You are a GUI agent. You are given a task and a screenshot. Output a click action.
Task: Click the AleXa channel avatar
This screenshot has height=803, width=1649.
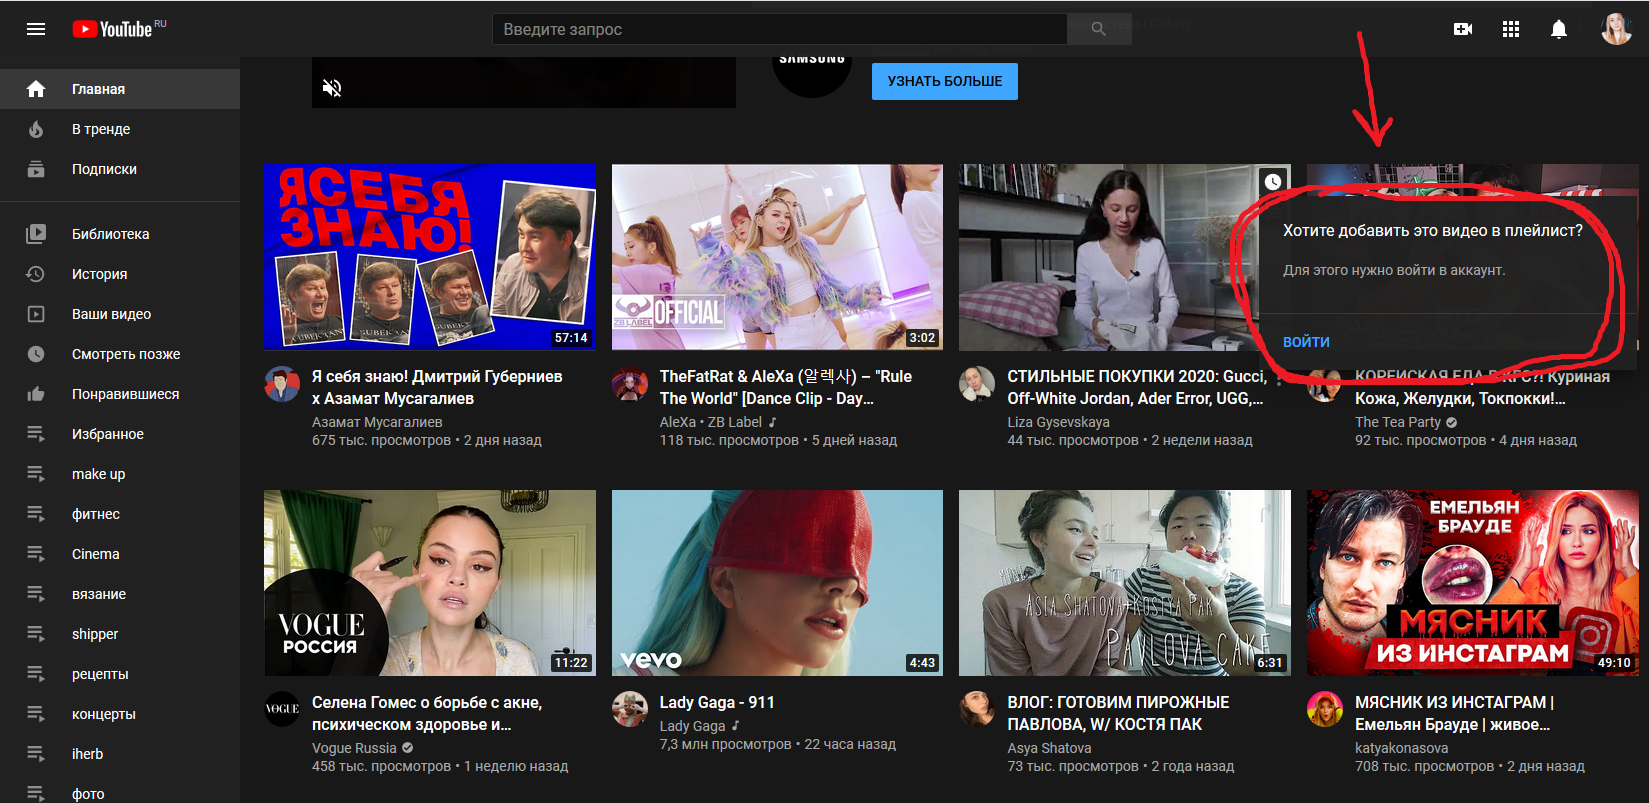pos(630,384)
